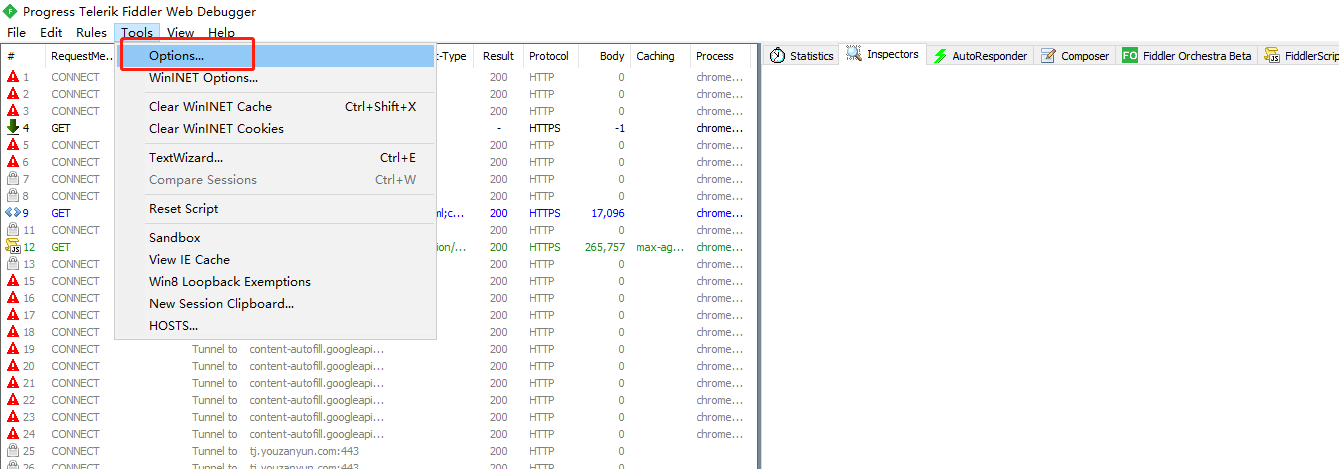Select Clear WinINET Cookies

tap(275, 129)
